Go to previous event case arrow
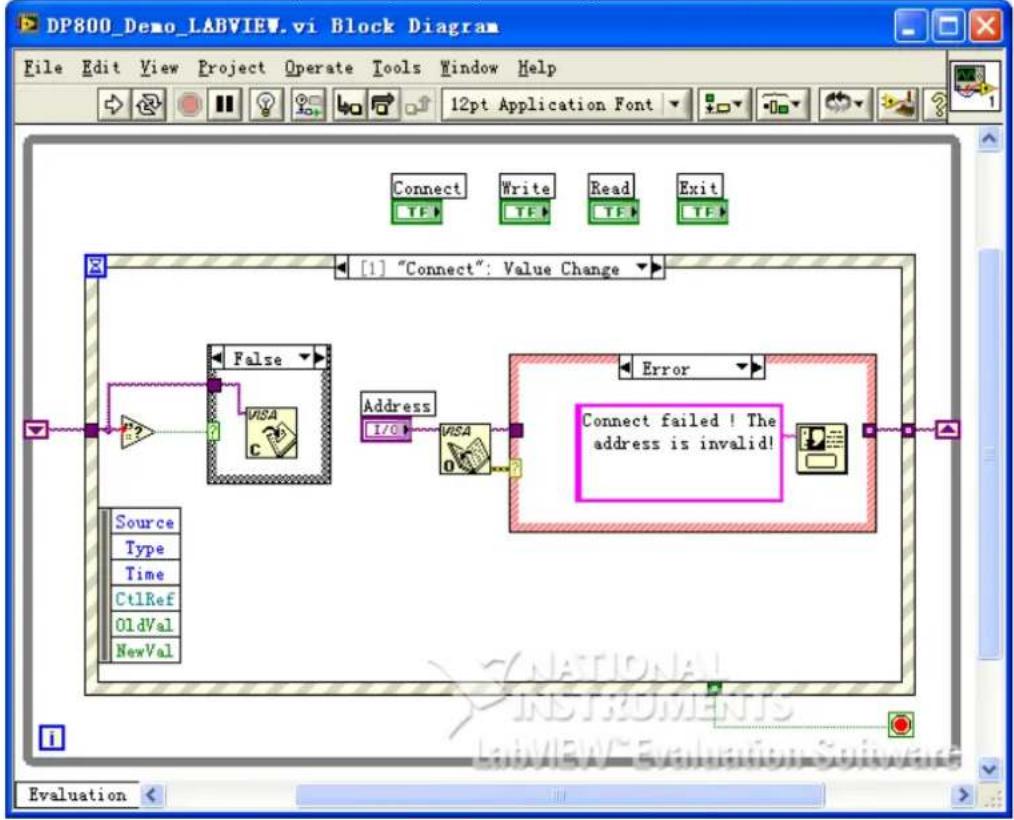Screen dimensions: 1014x820 341,268
